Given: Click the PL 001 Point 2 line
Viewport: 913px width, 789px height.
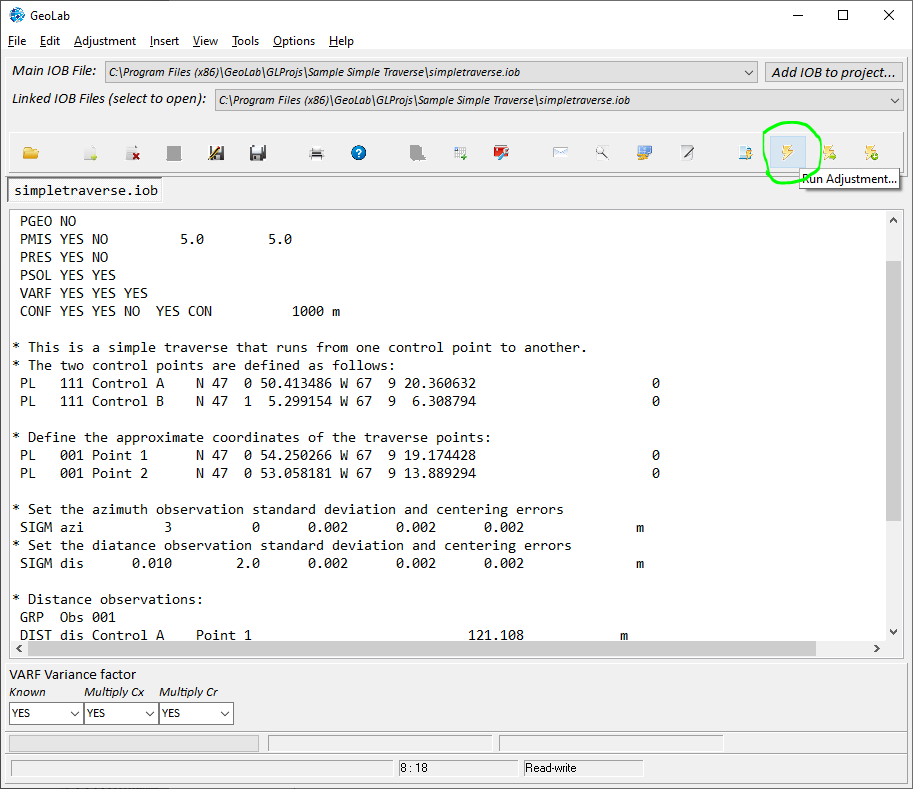Looking at the screenshot, I should pyautogui.click(x=339, y=473).
